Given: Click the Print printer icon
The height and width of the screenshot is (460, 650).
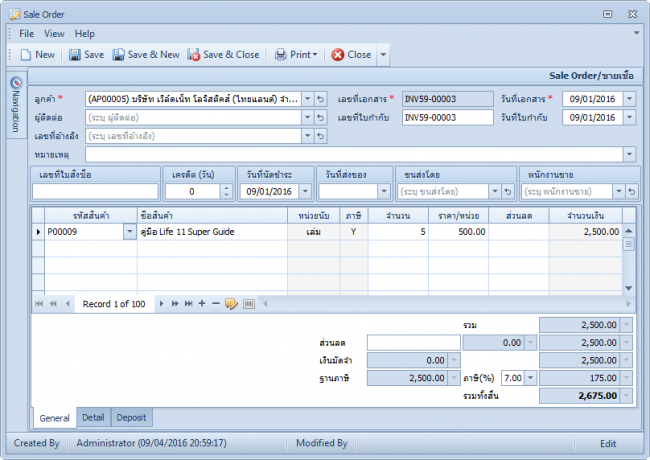Looking at the screenshot, I should click(281, 55).
